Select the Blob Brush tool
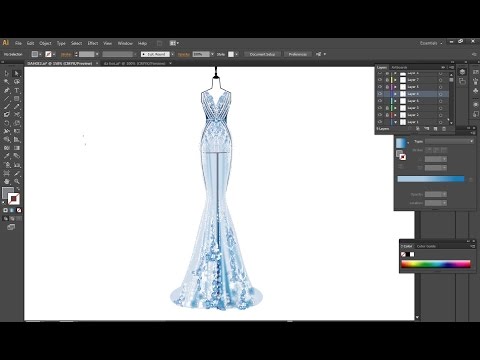 tap(7, 115)
